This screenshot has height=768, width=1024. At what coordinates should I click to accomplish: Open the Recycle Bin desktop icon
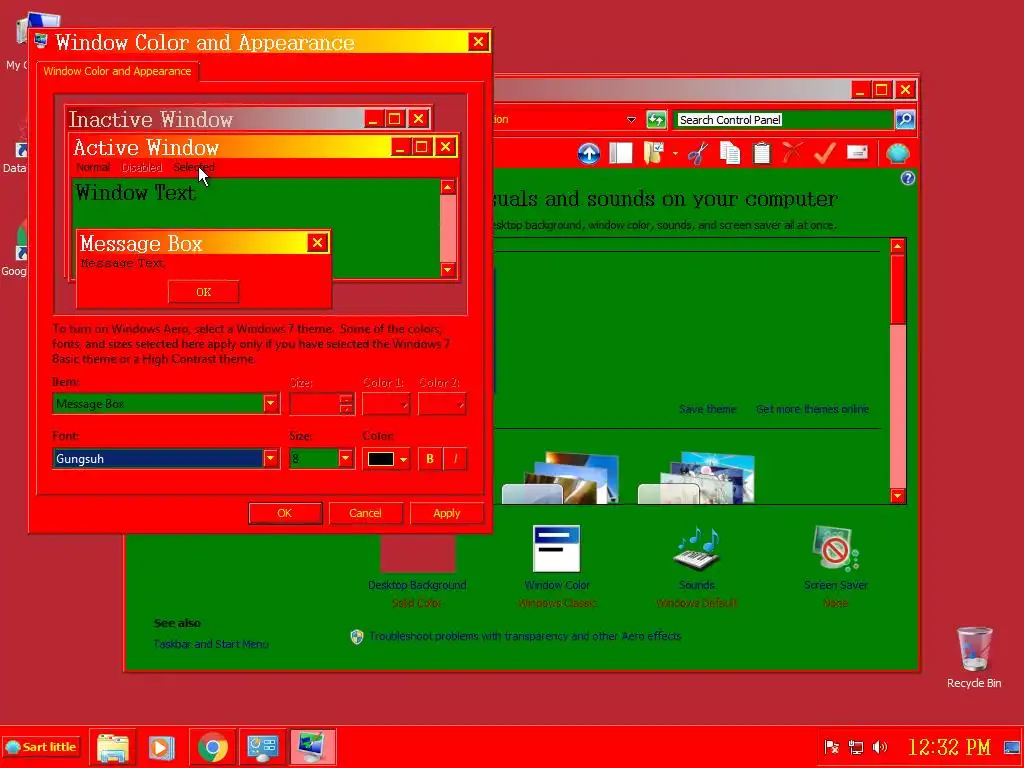[974, 656]
